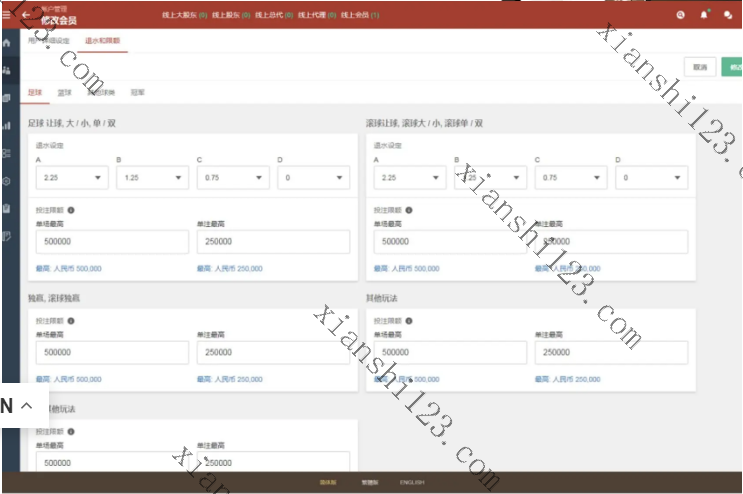Open dropdown D in 足球让球 section
The image size is (743, 494).
314,178
